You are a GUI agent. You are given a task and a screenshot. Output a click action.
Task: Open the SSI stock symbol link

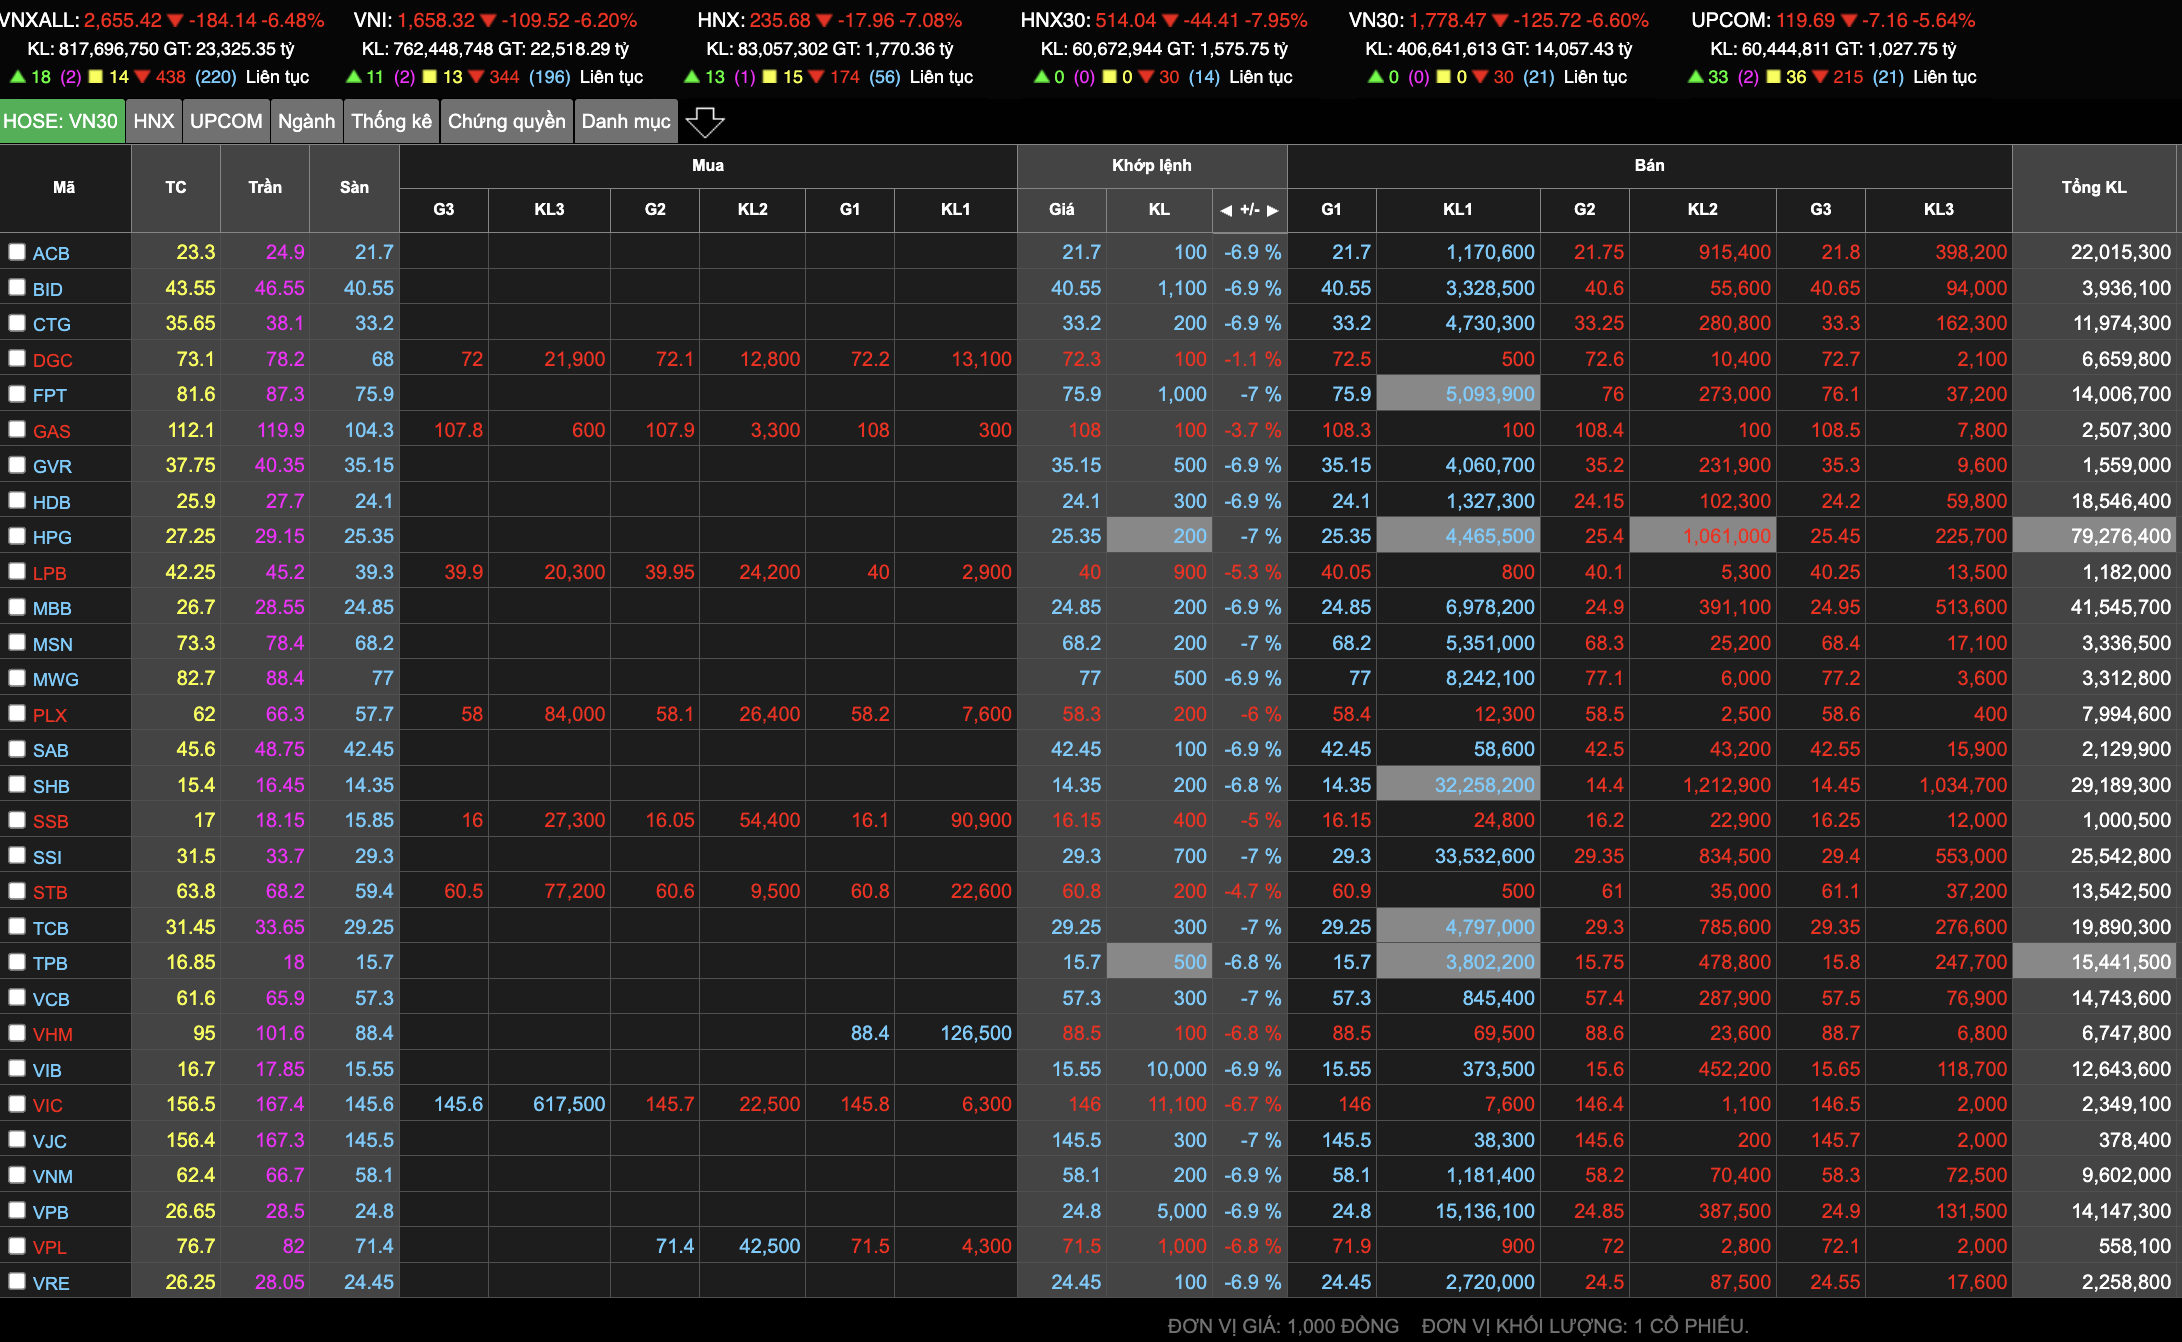pyautogui.click(x=47, y=857)
